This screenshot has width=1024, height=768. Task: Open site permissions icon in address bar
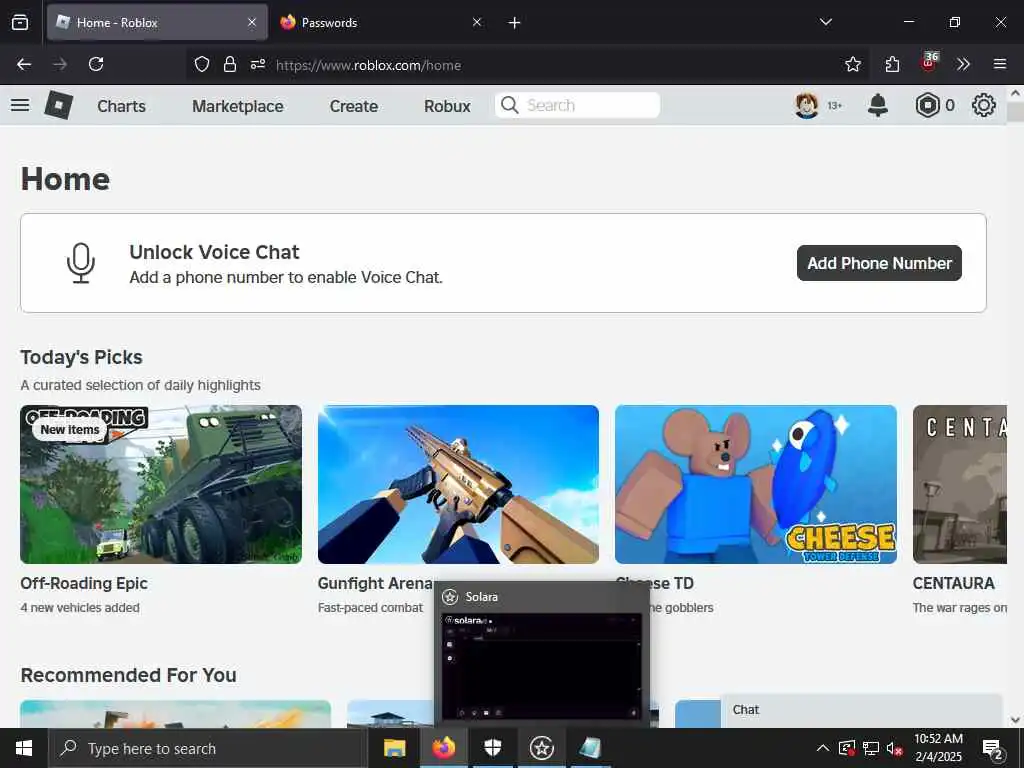tap(258, 64)
